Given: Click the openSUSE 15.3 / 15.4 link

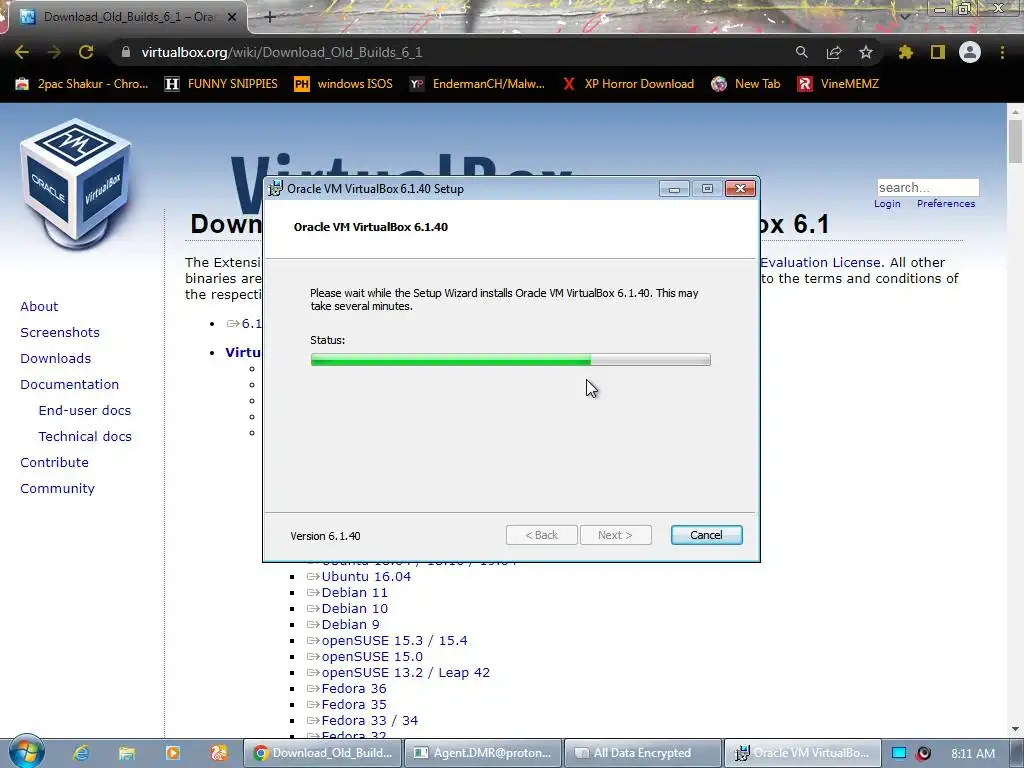Looking at the screenshot, I should 394,641.
